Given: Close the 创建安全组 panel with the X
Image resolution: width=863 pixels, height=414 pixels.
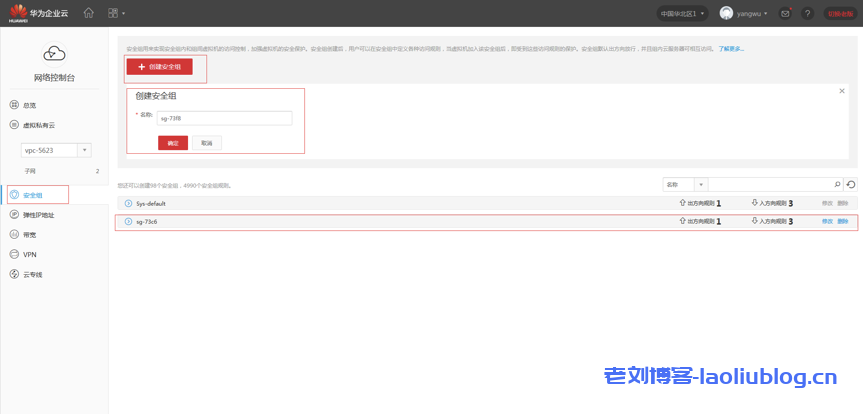Looking at the screenshot, I should pyautogui.click(x=842, y=90).
